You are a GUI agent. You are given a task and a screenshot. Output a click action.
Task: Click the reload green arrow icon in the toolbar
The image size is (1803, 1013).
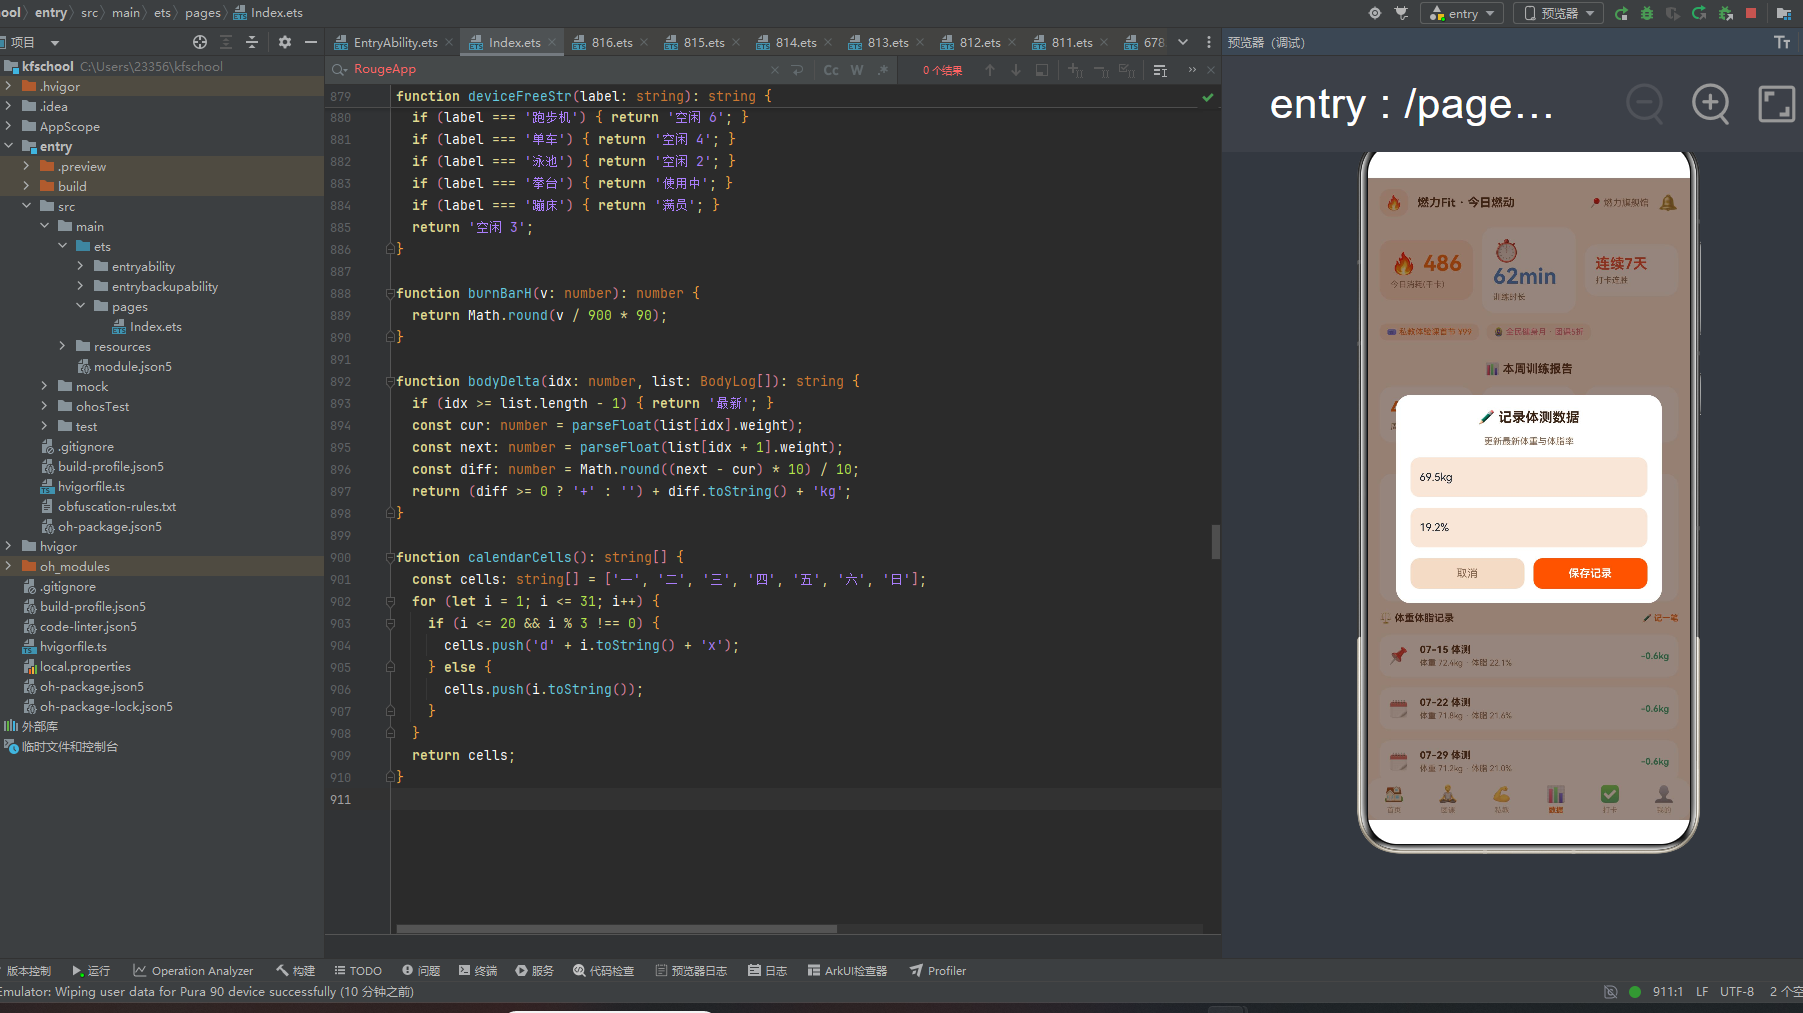[x=1698, y=13]
